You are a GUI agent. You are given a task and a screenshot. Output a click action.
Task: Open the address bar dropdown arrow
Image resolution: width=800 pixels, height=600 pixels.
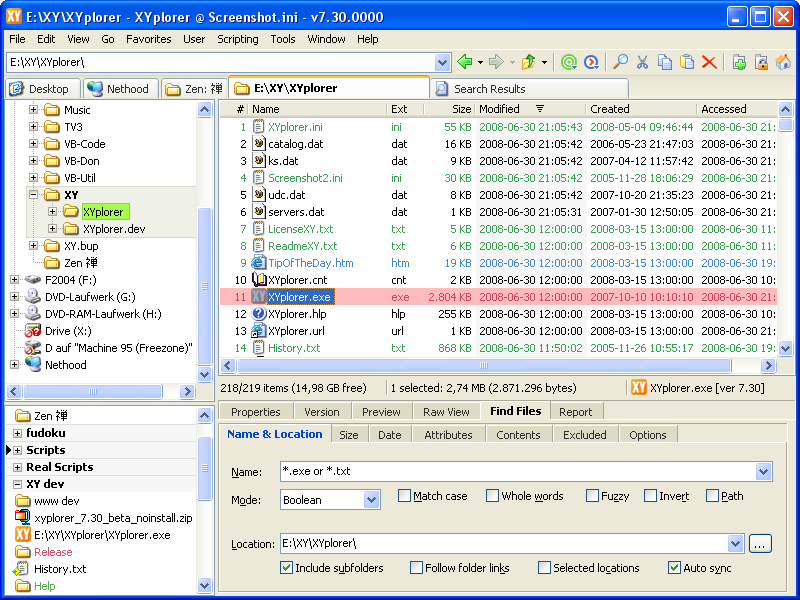(x=442, y=63)
